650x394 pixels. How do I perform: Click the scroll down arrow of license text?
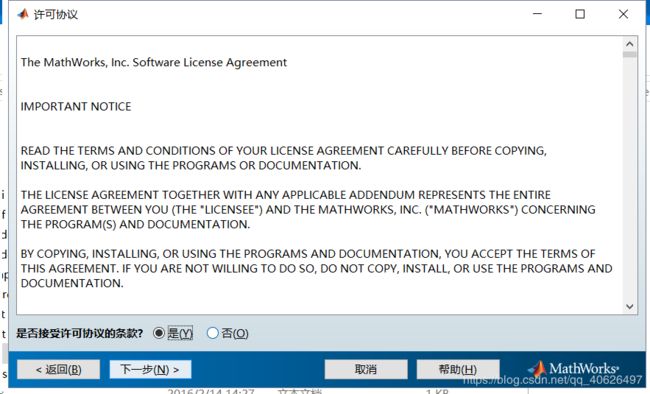pos(629,306)
